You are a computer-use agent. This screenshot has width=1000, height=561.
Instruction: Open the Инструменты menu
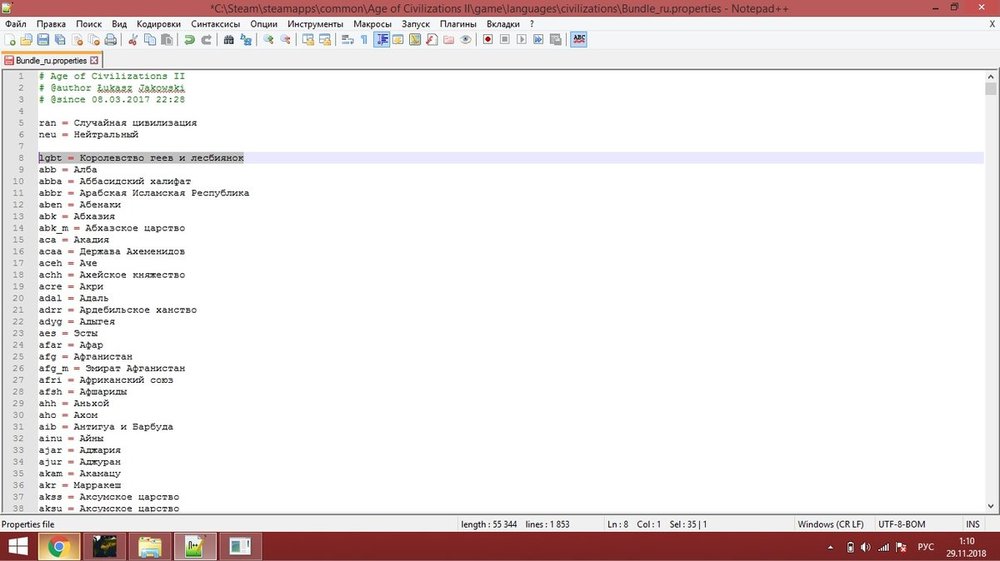pyautogui.click(x=315, y=24)
